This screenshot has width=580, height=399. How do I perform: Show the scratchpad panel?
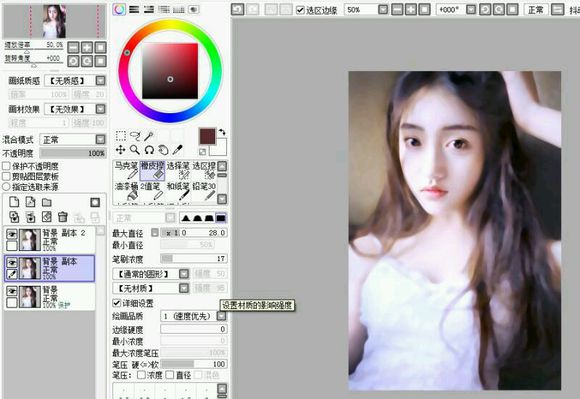click(x=193, y=9)
